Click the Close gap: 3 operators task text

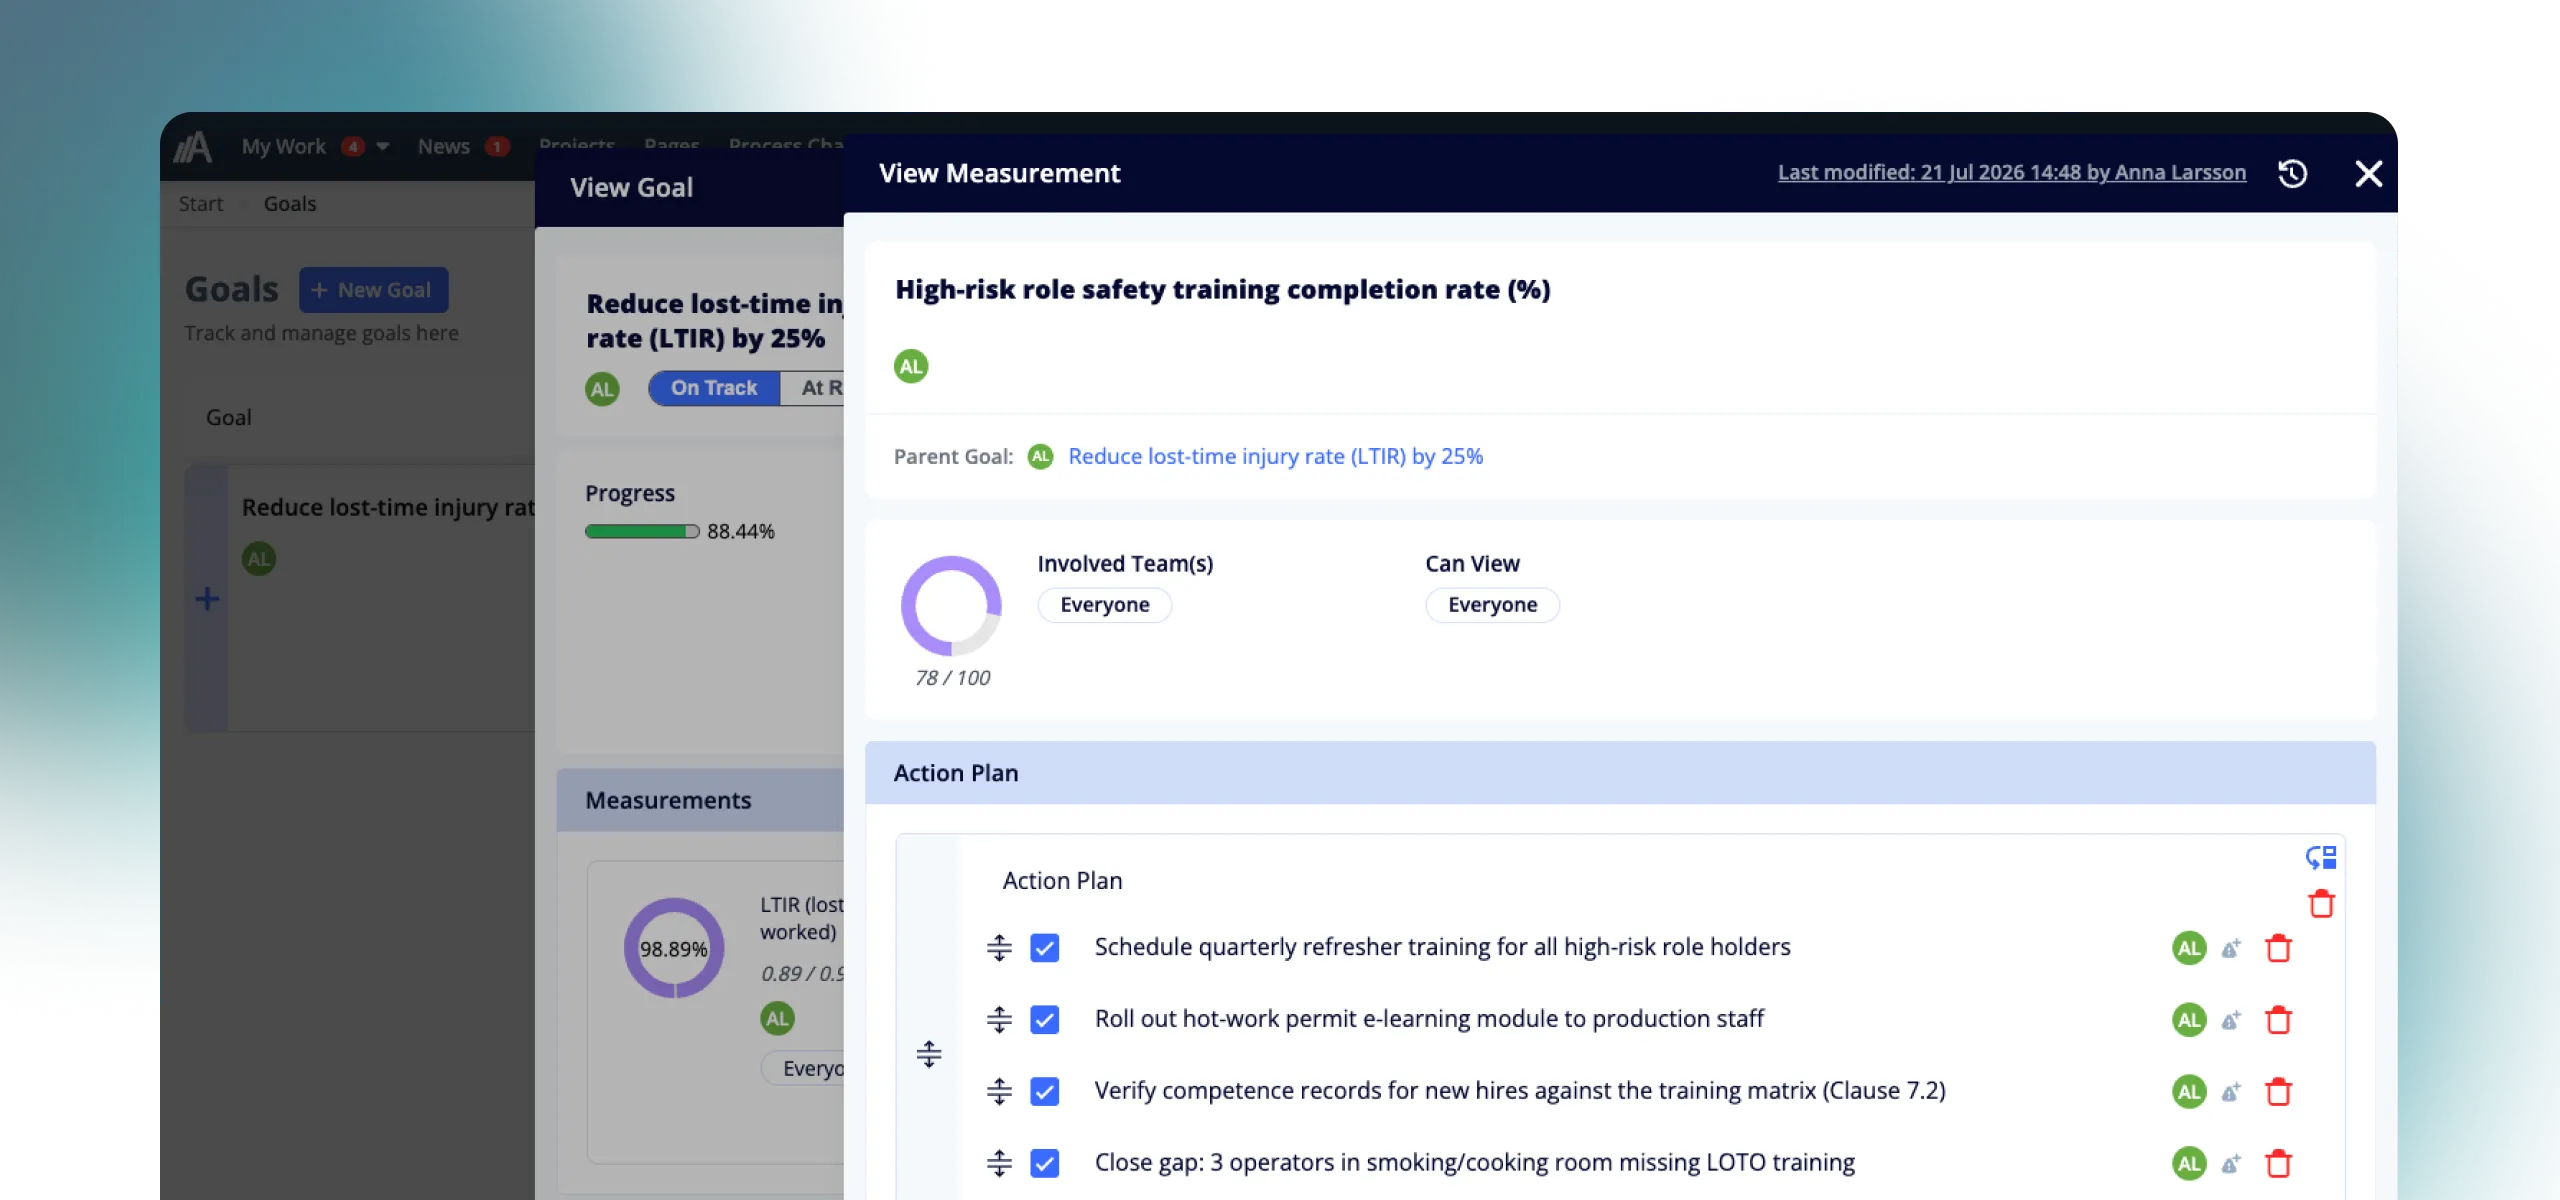coord(1474,1163)
